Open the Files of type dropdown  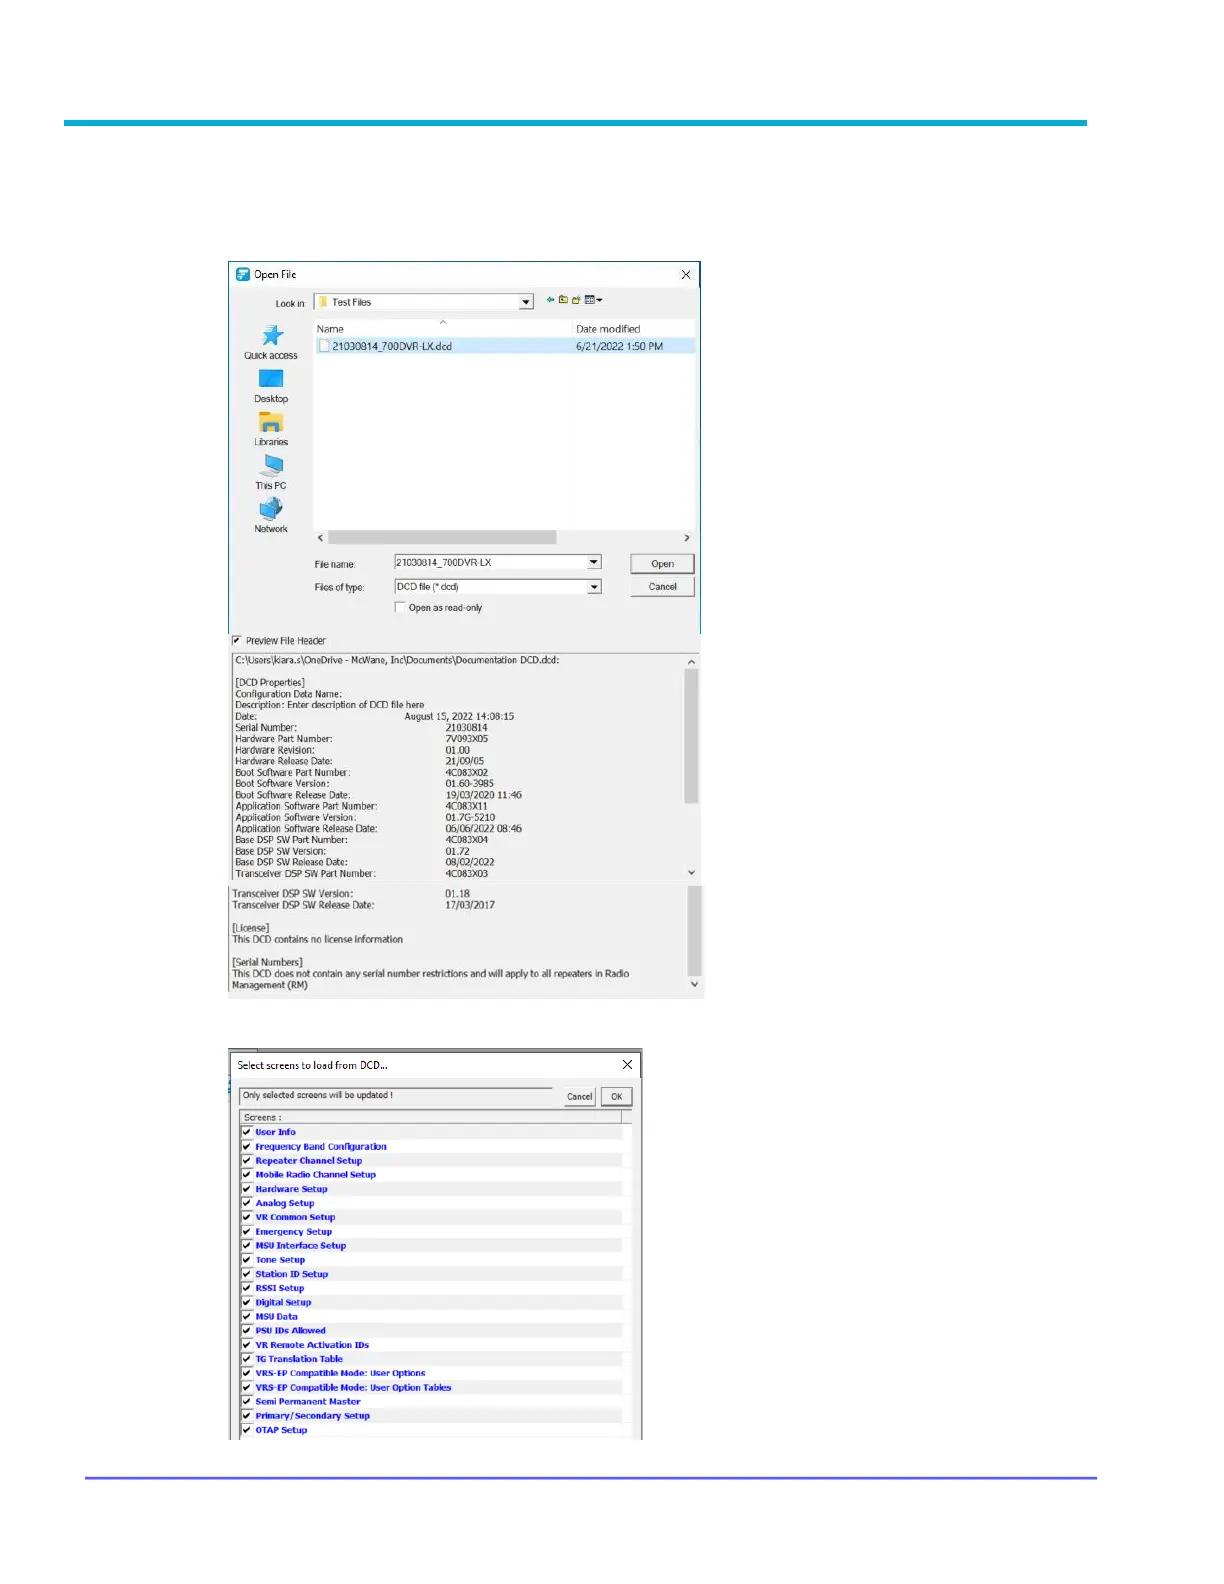click(594, 587)
